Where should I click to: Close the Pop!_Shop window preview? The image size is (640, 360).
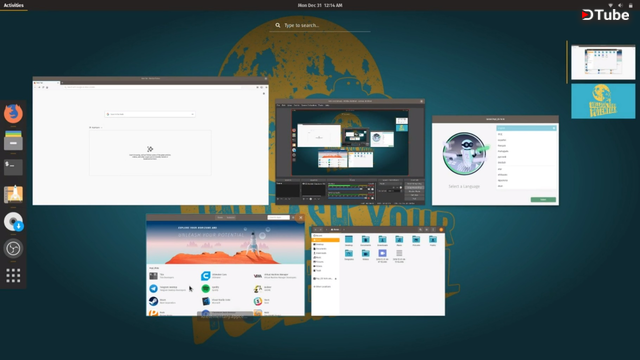301,218
